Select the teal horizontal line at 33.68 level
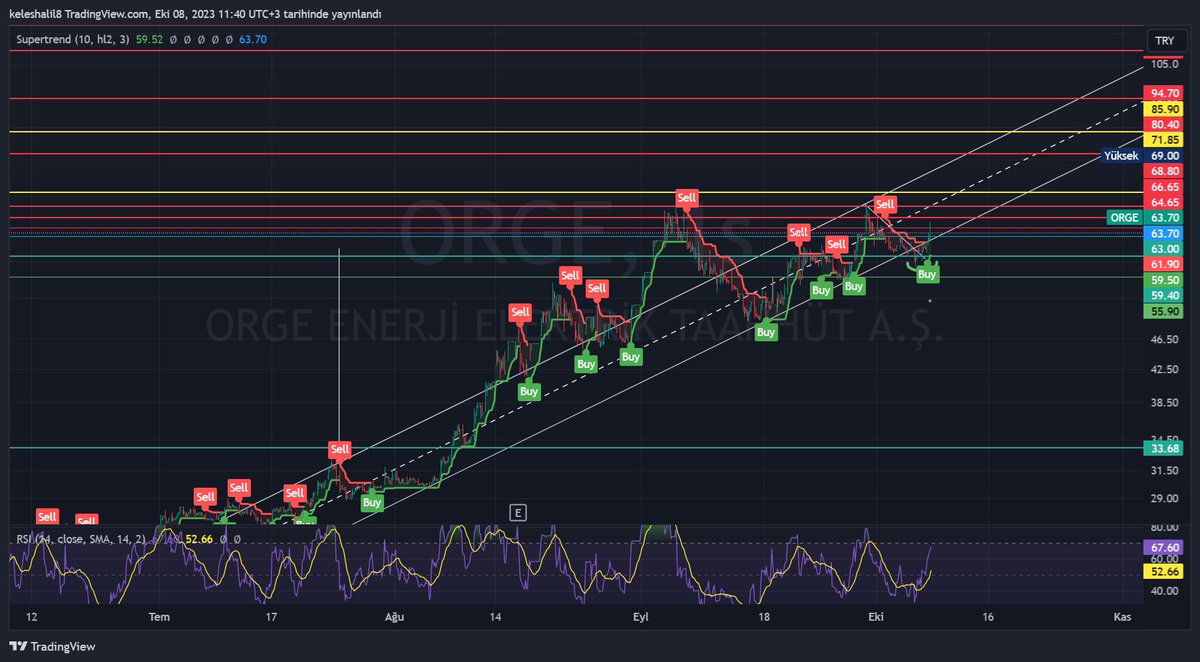Viewport: 1200px width, 662px height. pyautogui.click(x=575, y=447)
